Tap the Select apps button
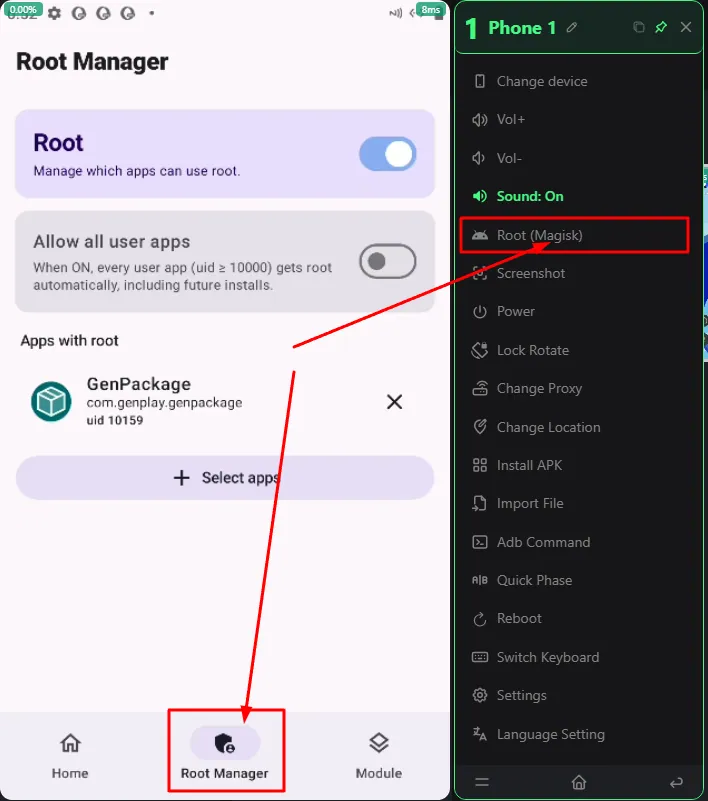The height and width of the screenshot is (801, 708). (x=225, y=478)
